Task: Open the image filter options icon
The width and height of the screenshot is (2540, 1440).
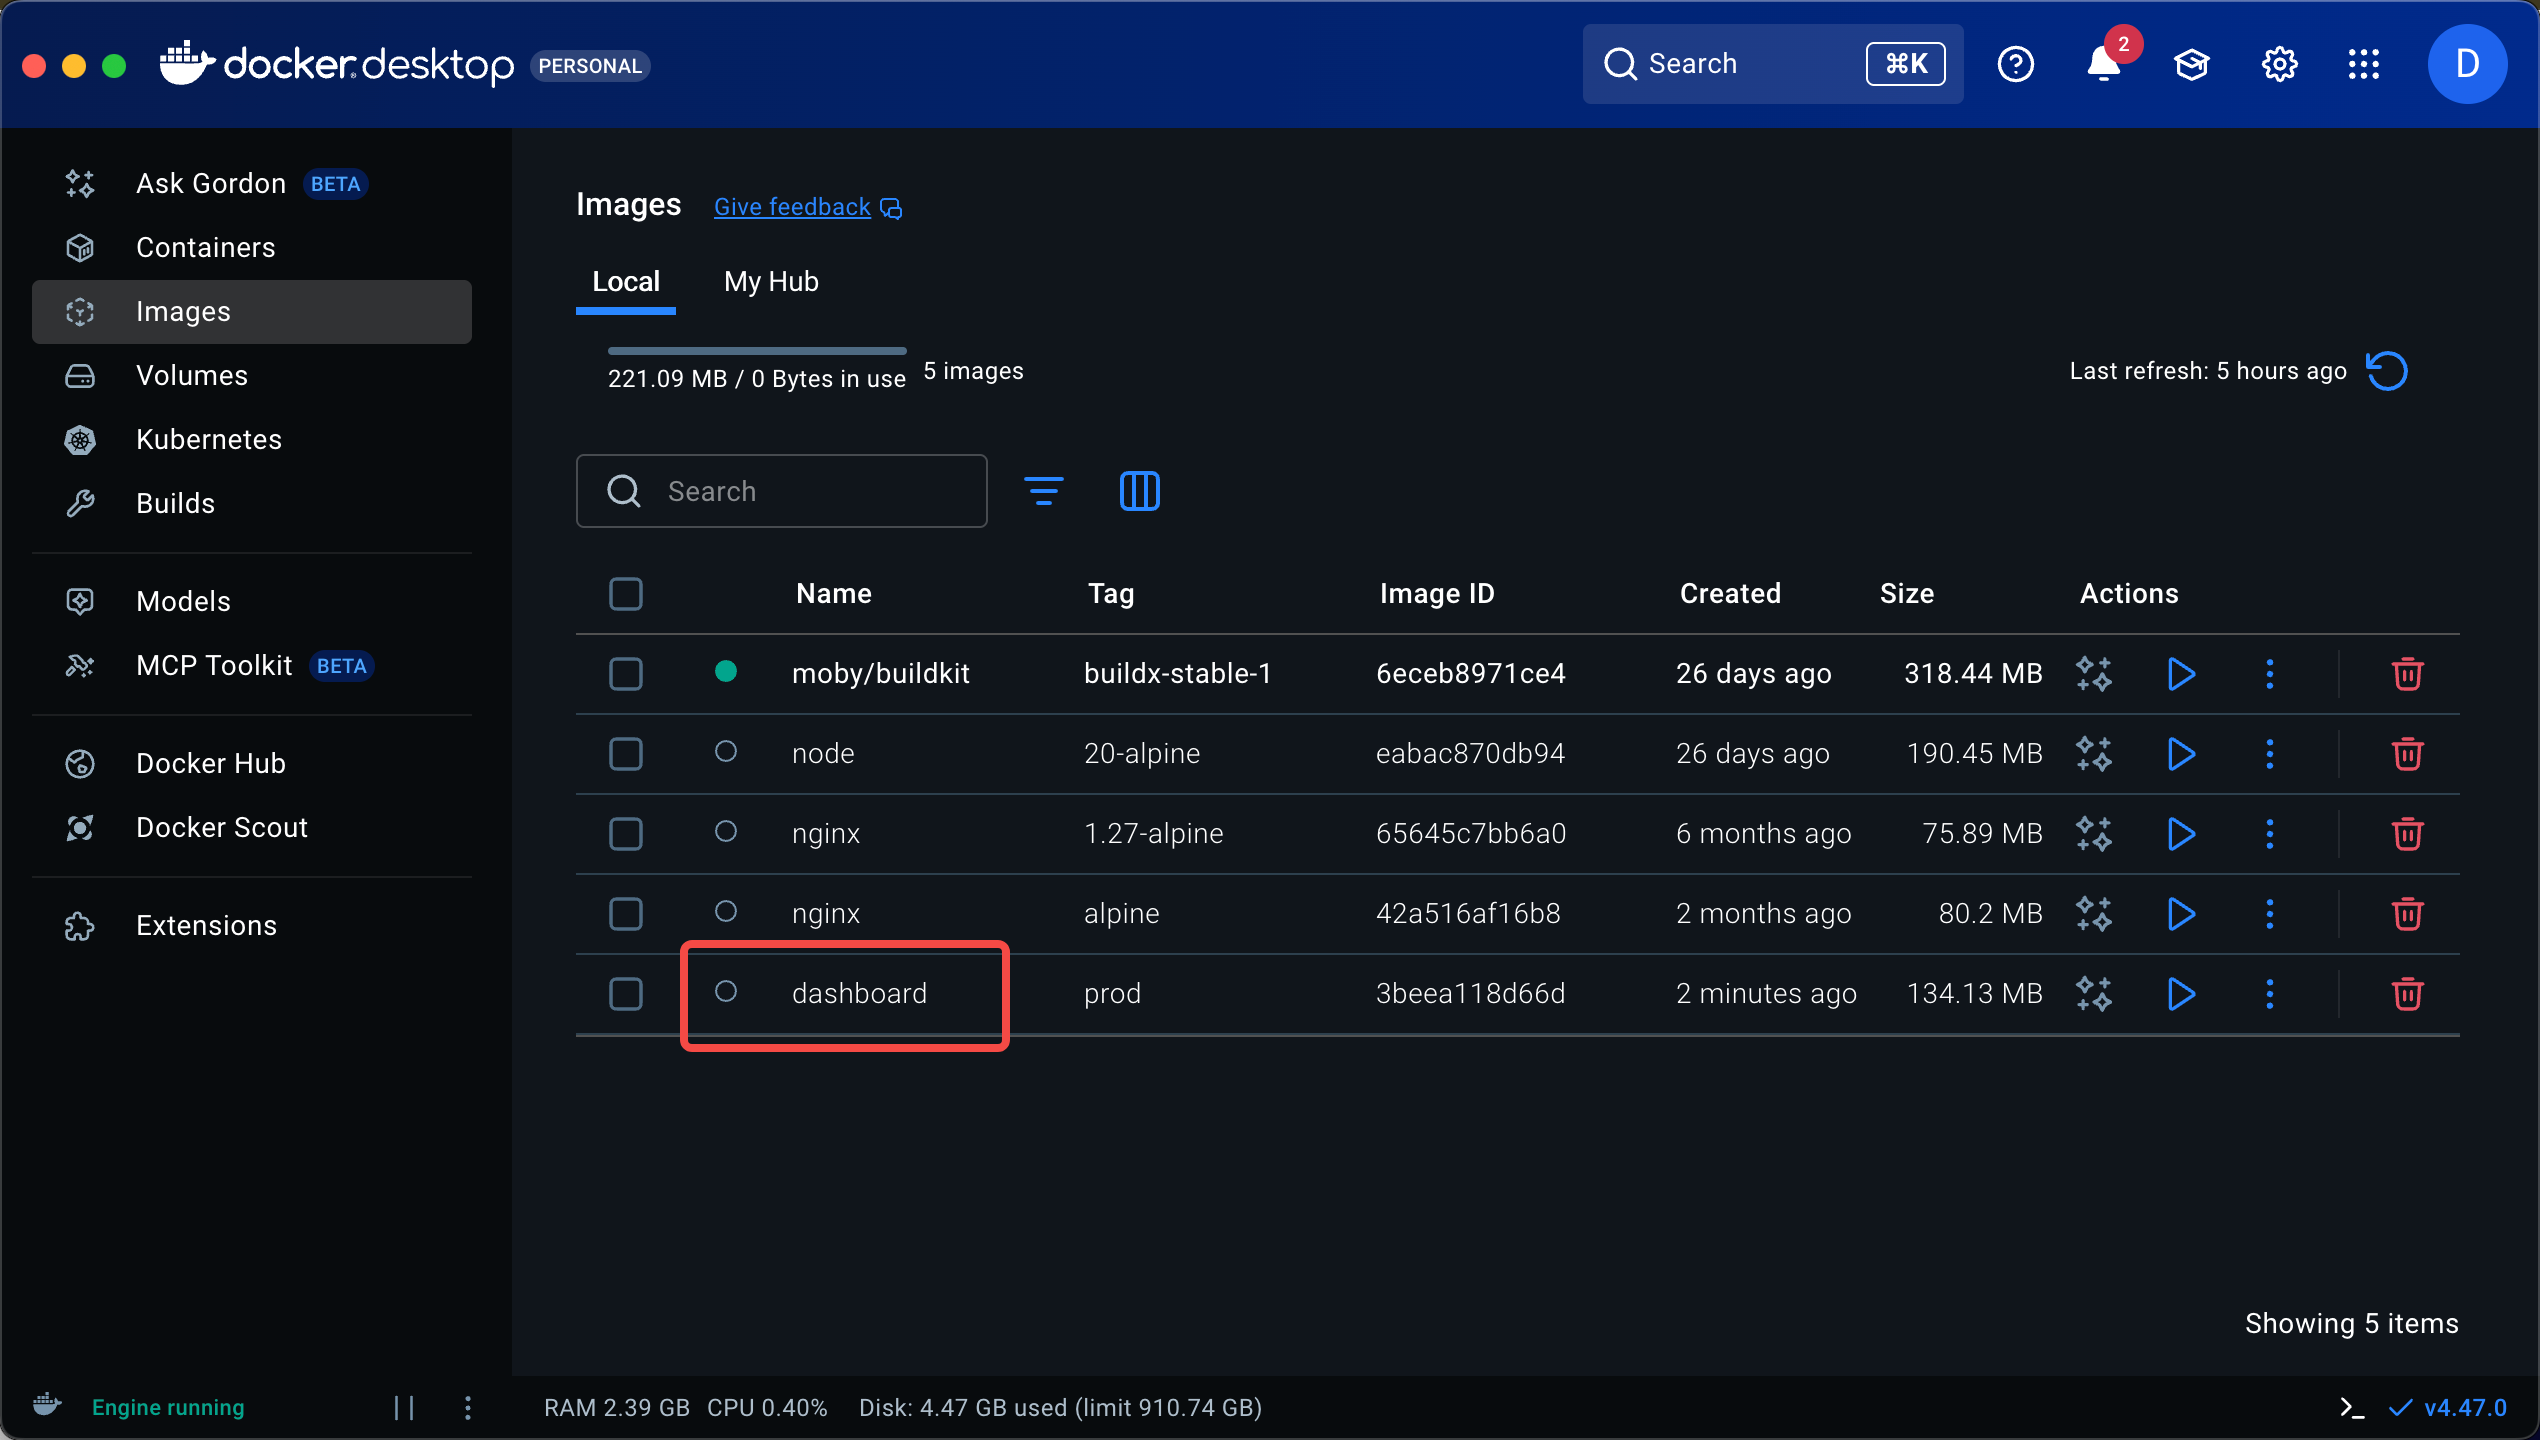Action: click(1043, 491)
